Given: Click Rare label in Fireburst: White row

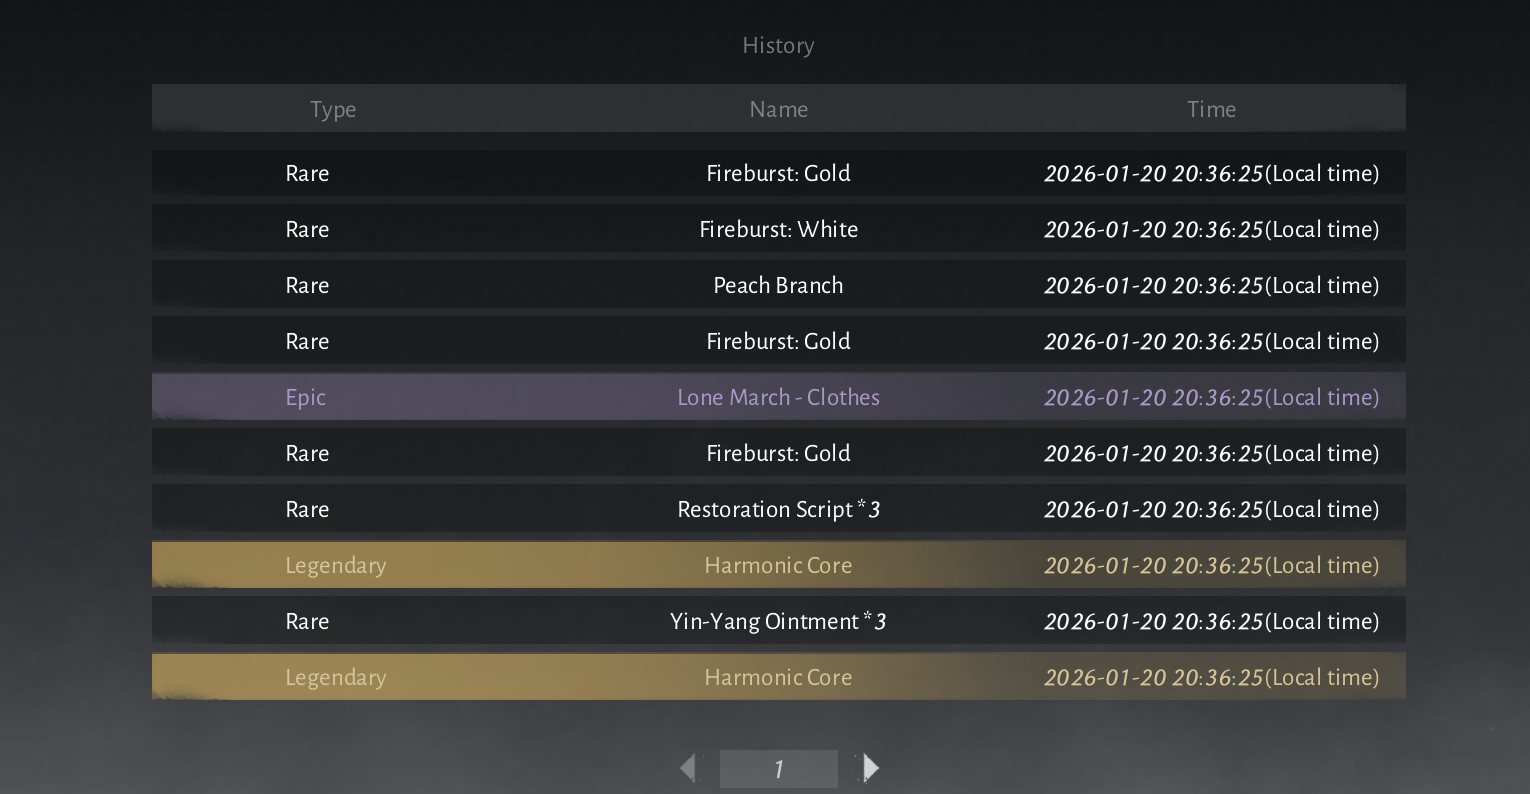Looking at the screenshot, I should [307, 229].
